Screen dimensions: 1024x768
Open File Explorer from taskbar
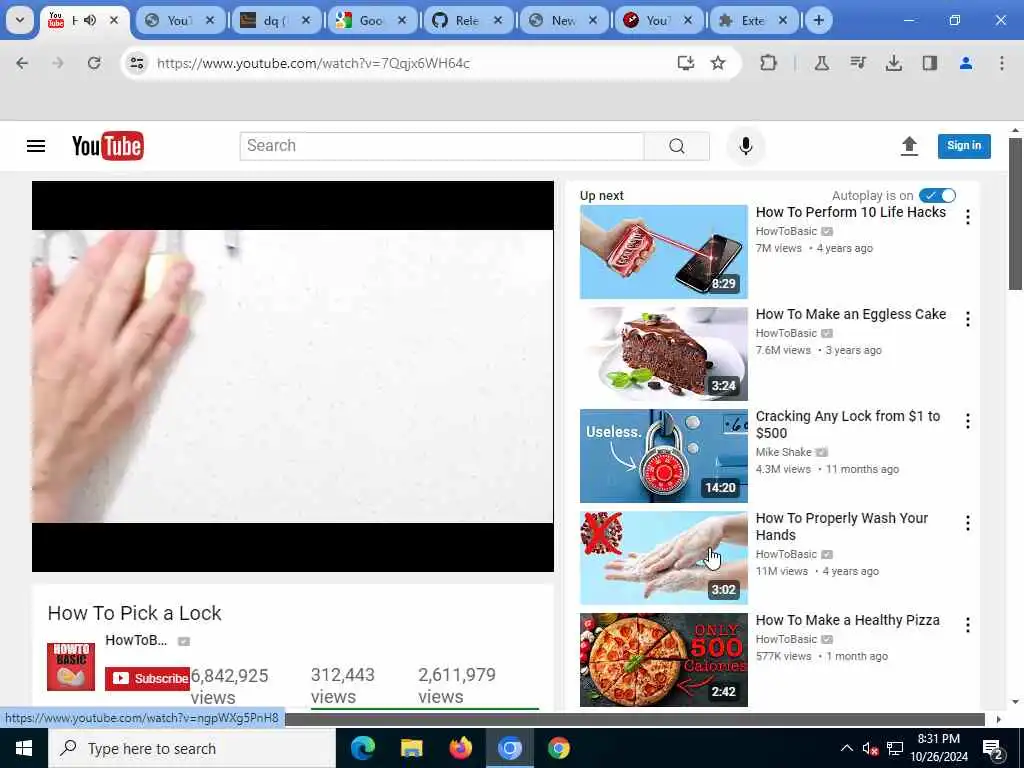coord(411,748)
